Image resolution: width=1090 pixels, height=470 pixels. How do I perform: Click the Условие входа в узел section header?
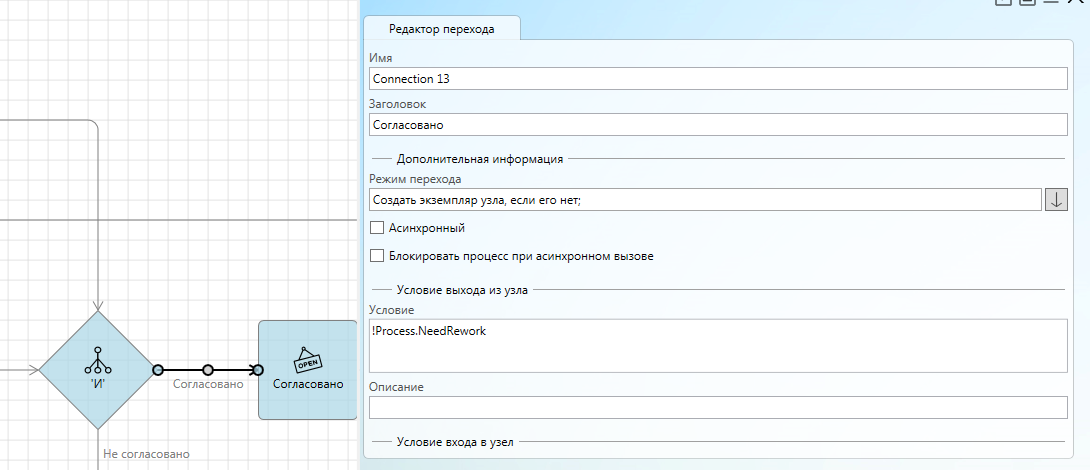(x=455, y=441)
